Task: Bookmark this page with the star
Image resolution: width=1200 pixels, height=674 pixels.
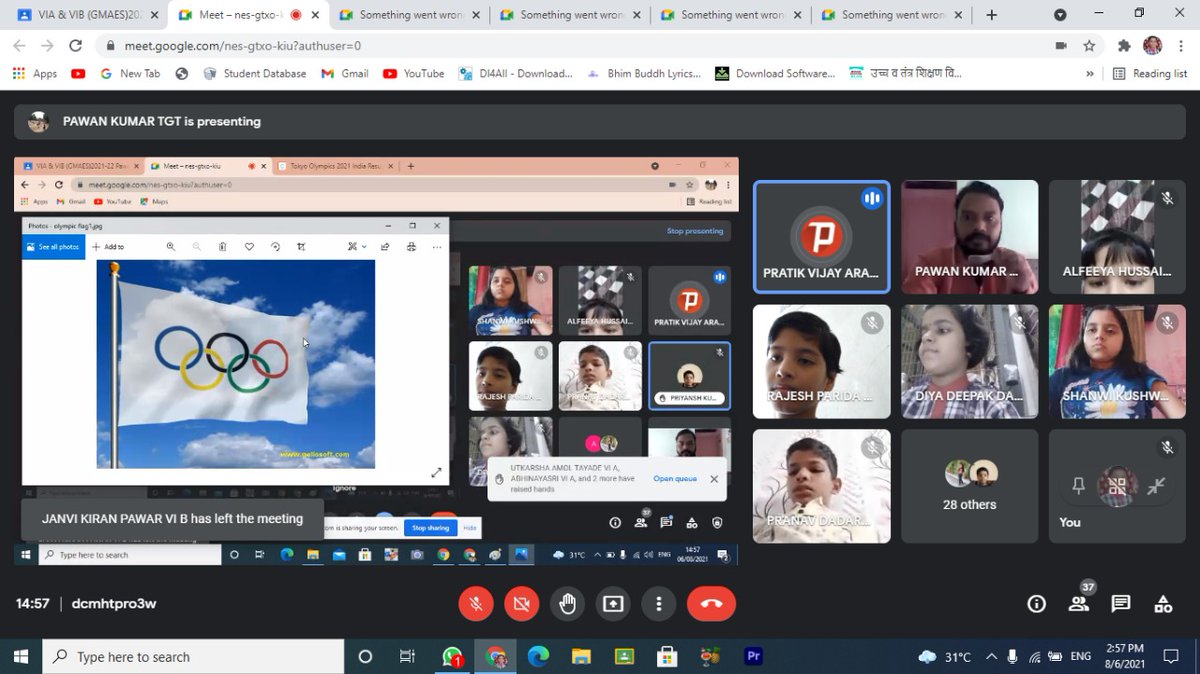Action: 1089,46
